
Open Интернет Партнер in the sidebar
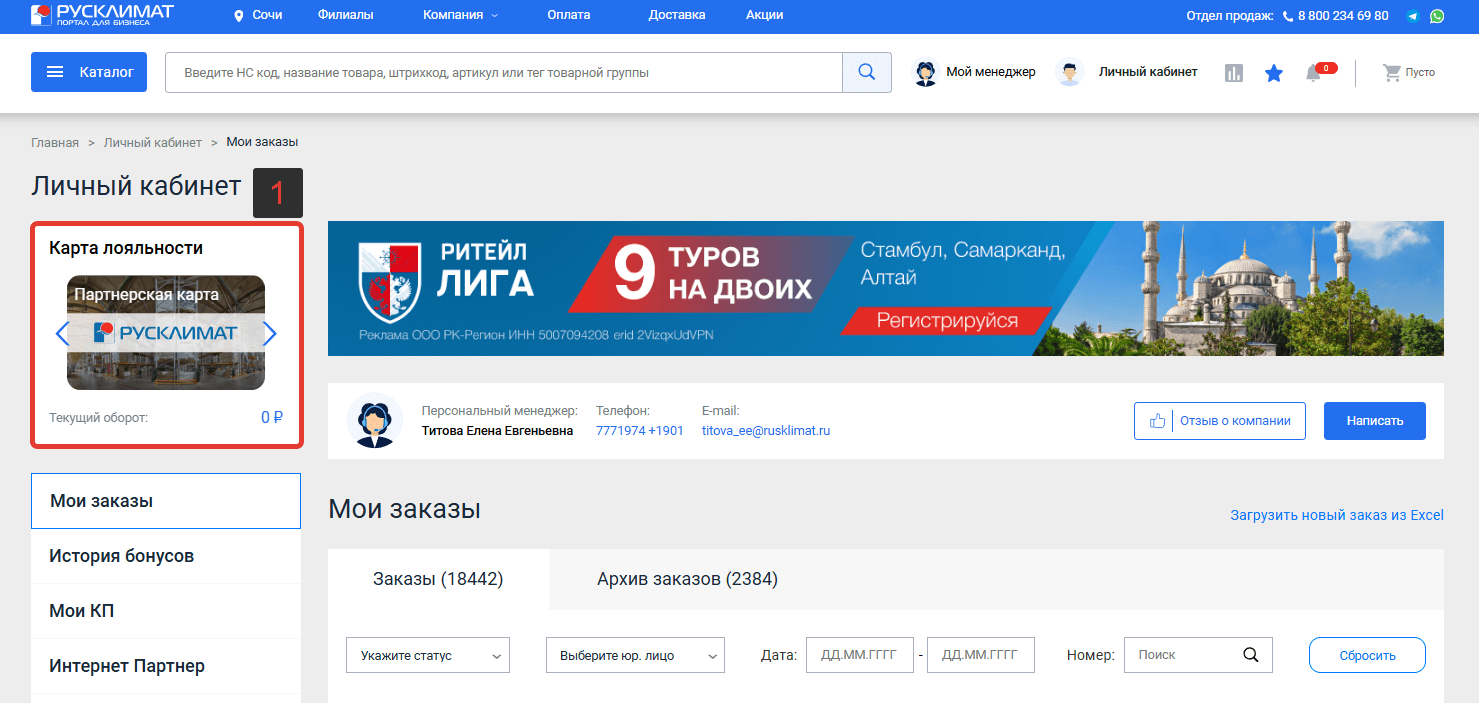pos(166,666)
